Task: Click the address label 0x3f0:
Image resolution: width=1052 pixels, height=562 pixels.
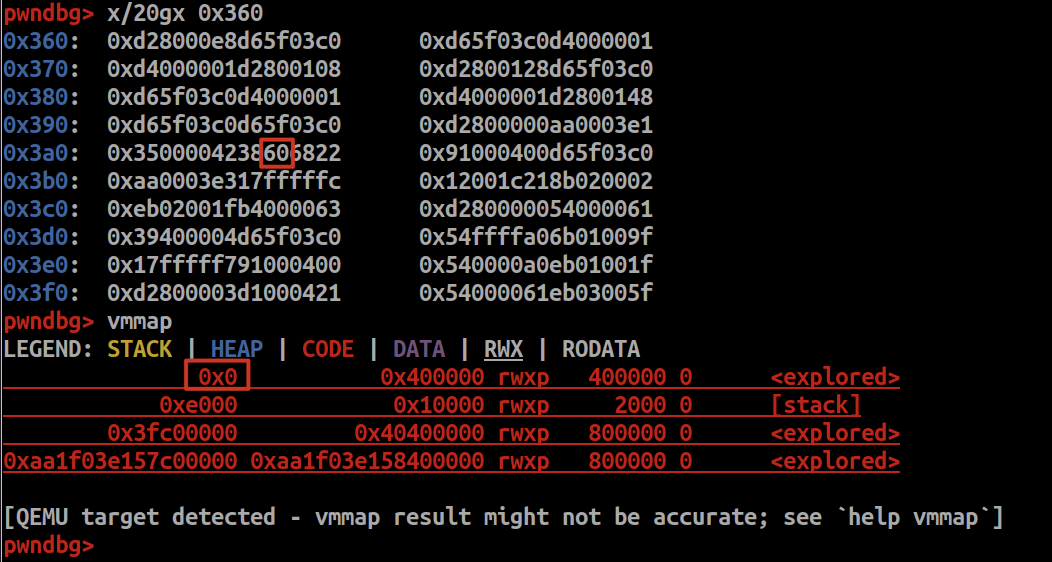Action: tap(41, 293)
